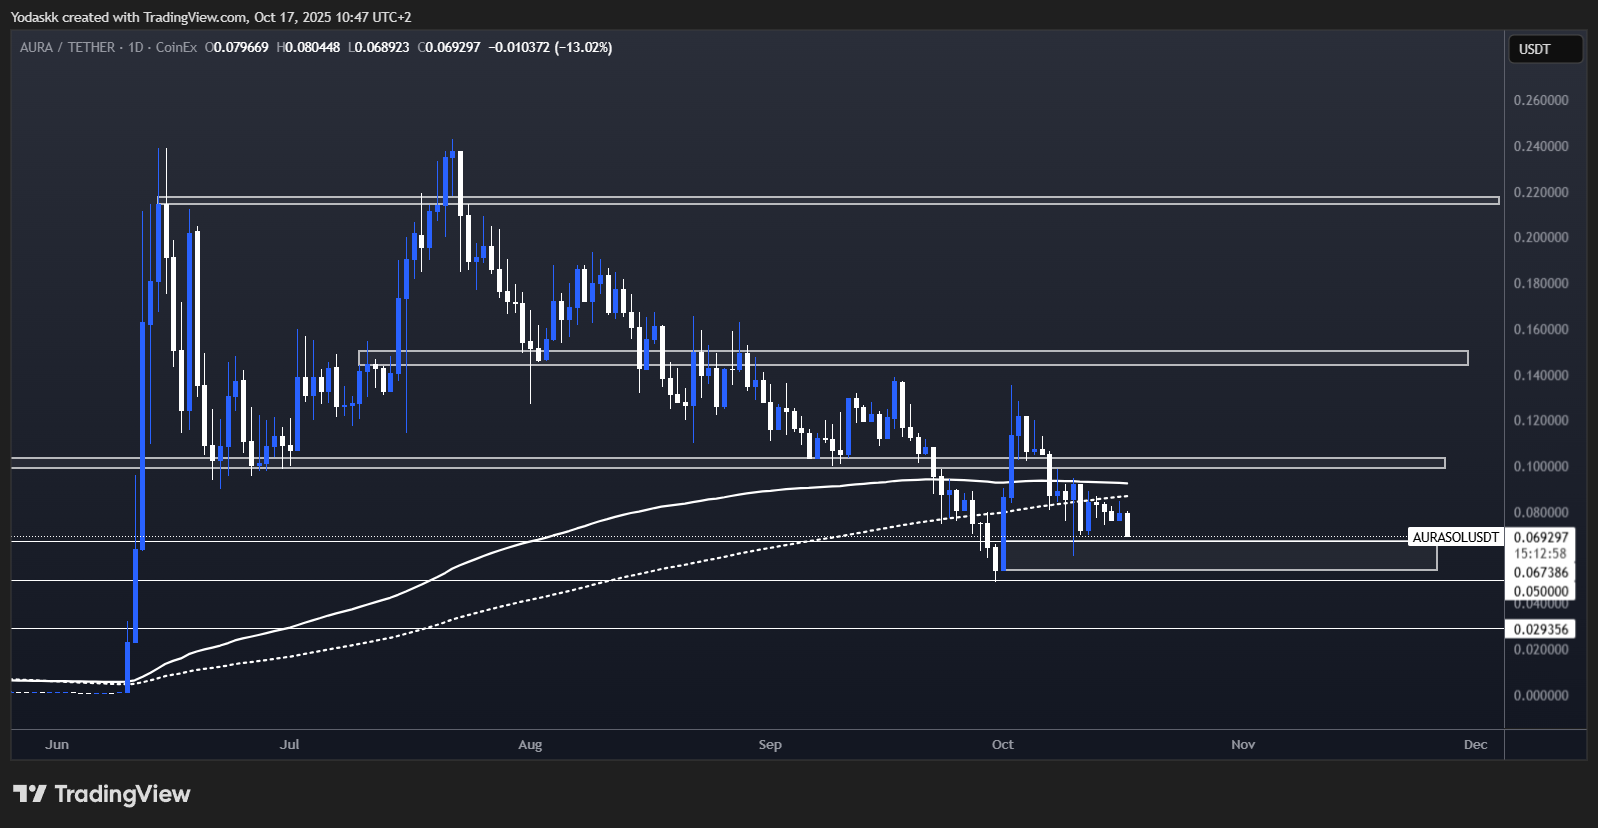Select the high value 0.080448 in legend

point(313,47)
